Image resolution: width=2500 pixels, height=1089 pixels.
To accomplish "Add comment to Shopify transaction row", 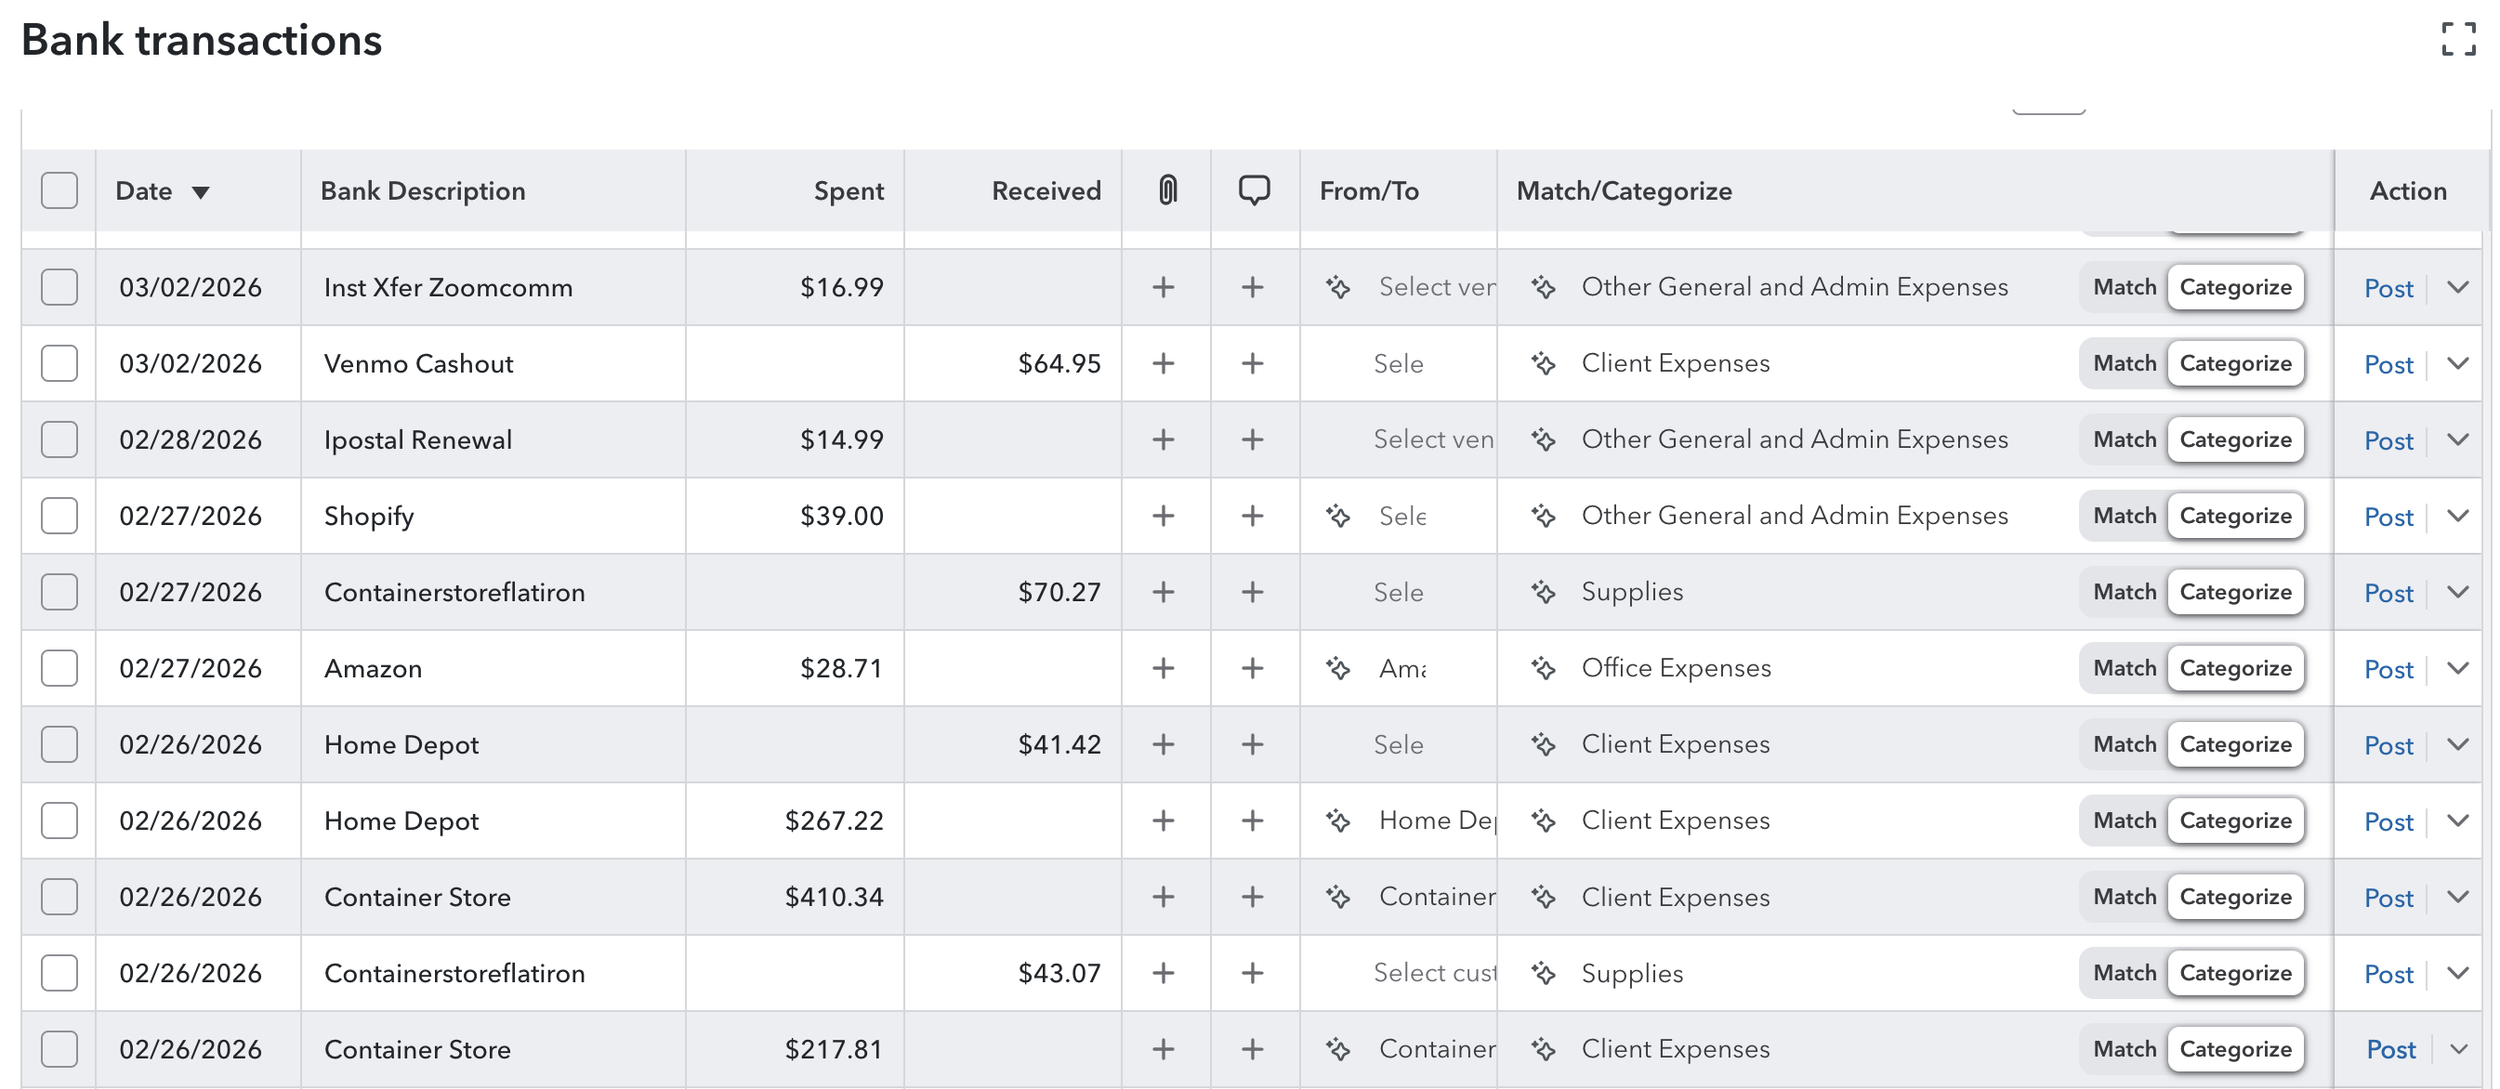I will coord(1252,516).
